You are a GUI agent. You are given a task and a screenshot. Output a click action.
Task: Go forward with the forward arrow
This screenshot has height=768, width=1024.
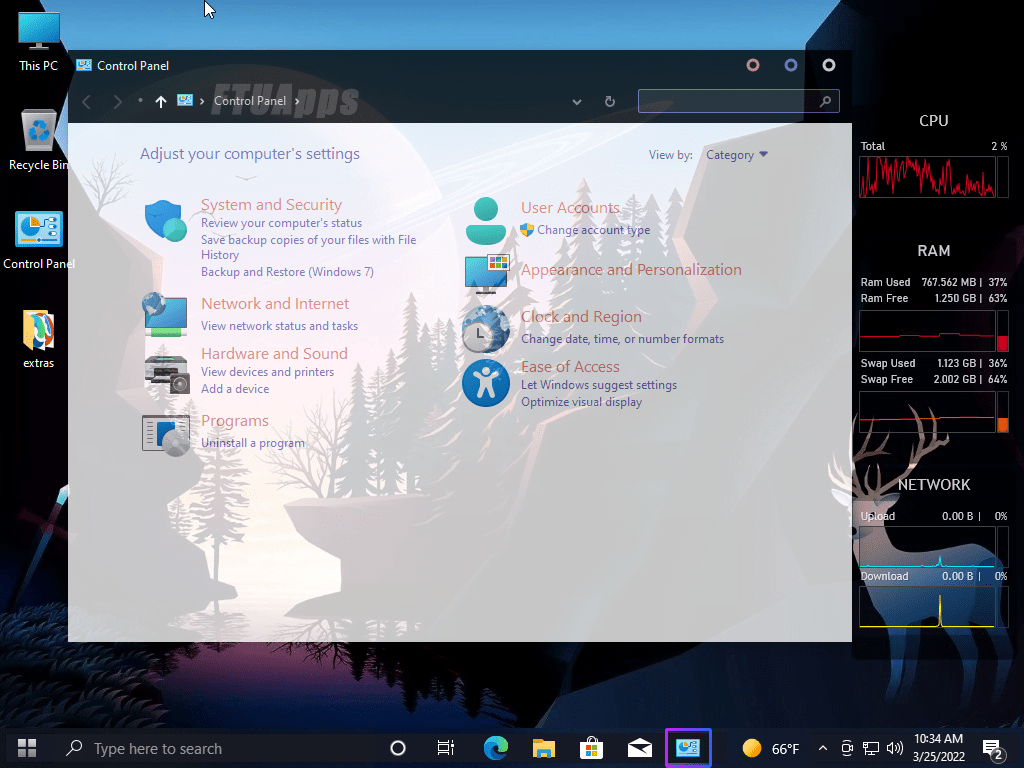tap(117, 102)
